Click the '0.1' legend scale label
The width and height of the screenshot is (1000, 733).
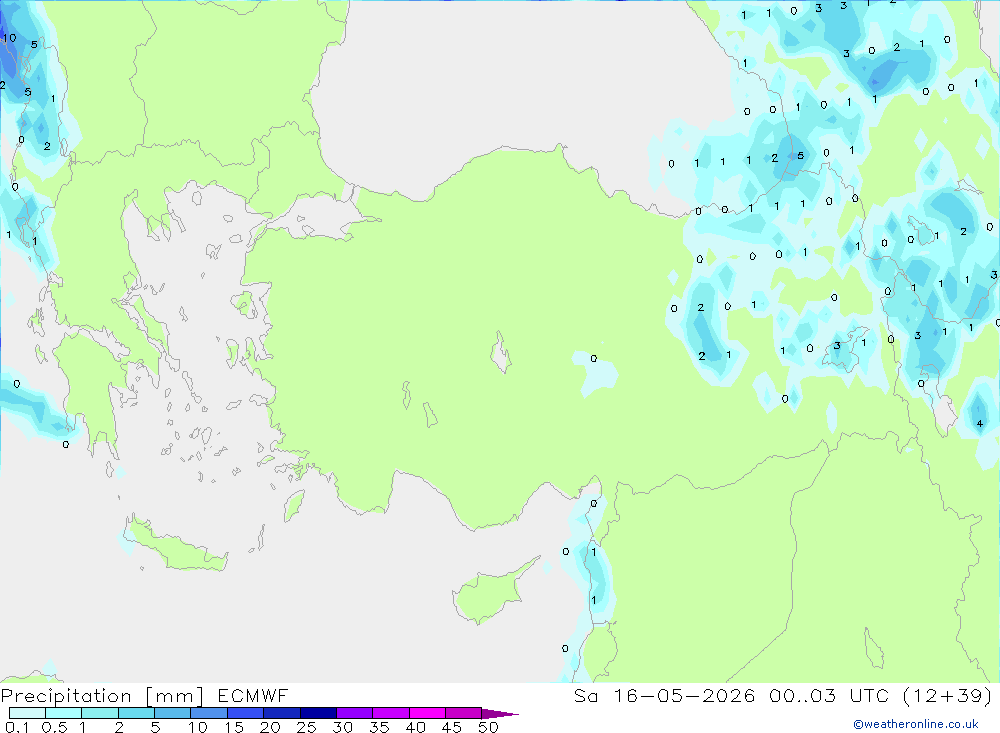click(17, 727)
